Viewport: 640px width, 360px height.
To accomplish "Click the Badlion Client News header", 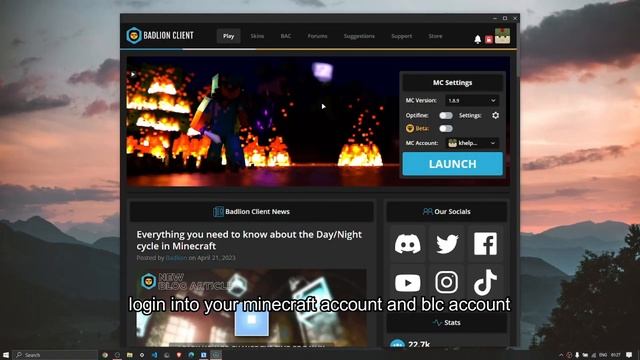I will [x=251, y=211].
